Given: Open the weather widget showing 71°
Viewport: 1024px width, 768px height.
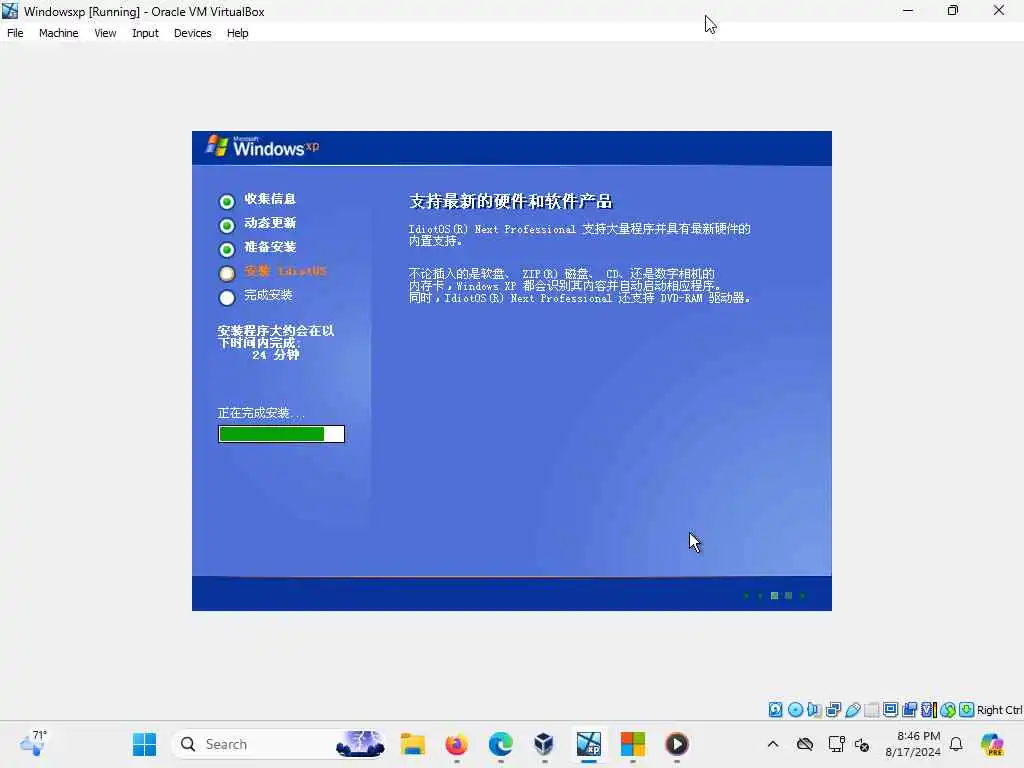Looking at the screenshot, I should [x=33, y=743].
